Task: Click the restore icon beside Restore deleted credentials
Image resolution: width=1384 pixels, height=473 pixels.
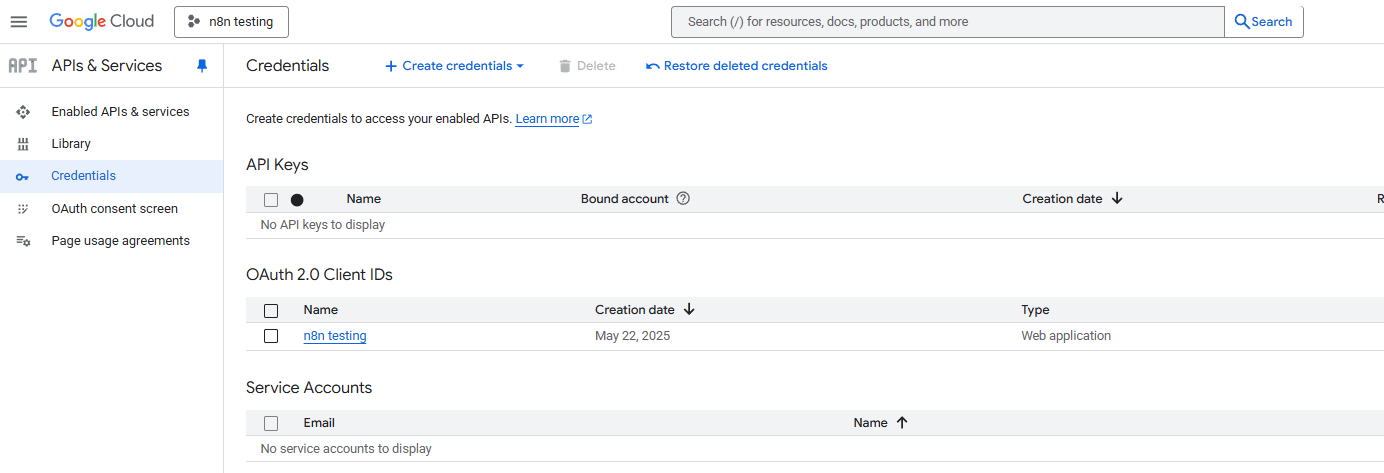Action: click(653, 66)
